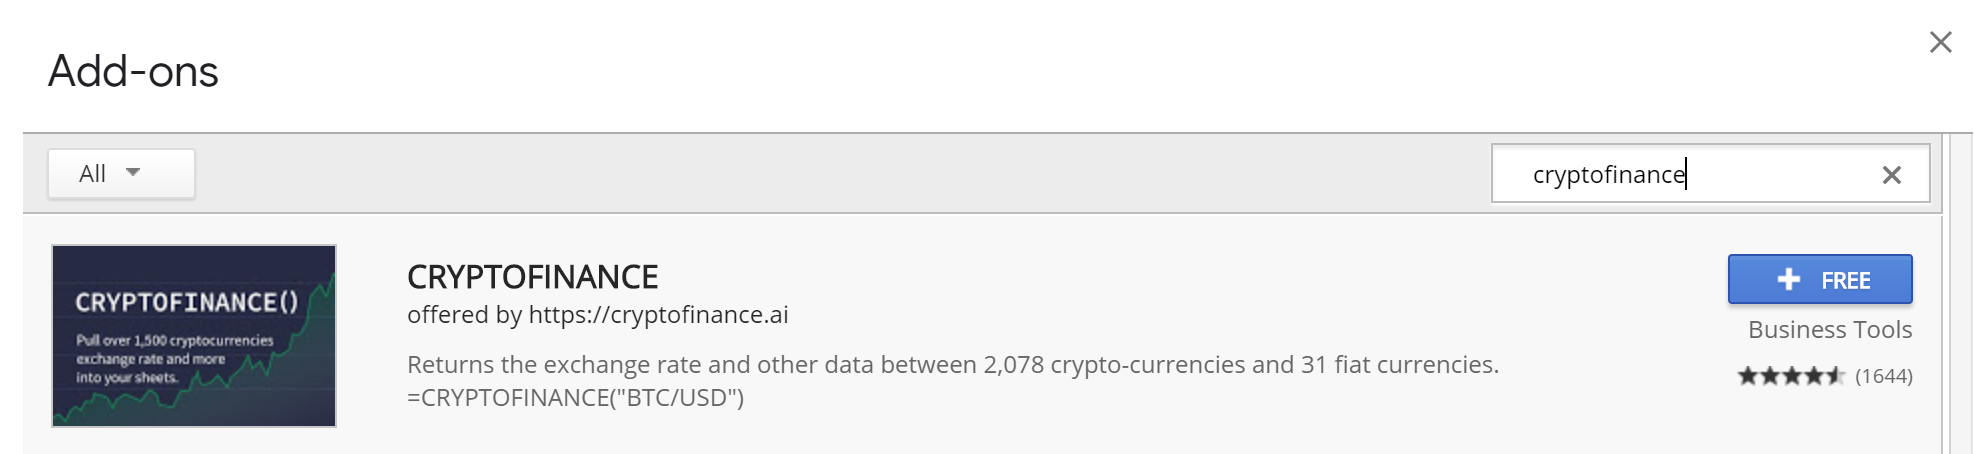The width and height of the screenshot is (1974, 454).
Task: Click the arrow beside the All filter
Action: [x=133, y=173]
